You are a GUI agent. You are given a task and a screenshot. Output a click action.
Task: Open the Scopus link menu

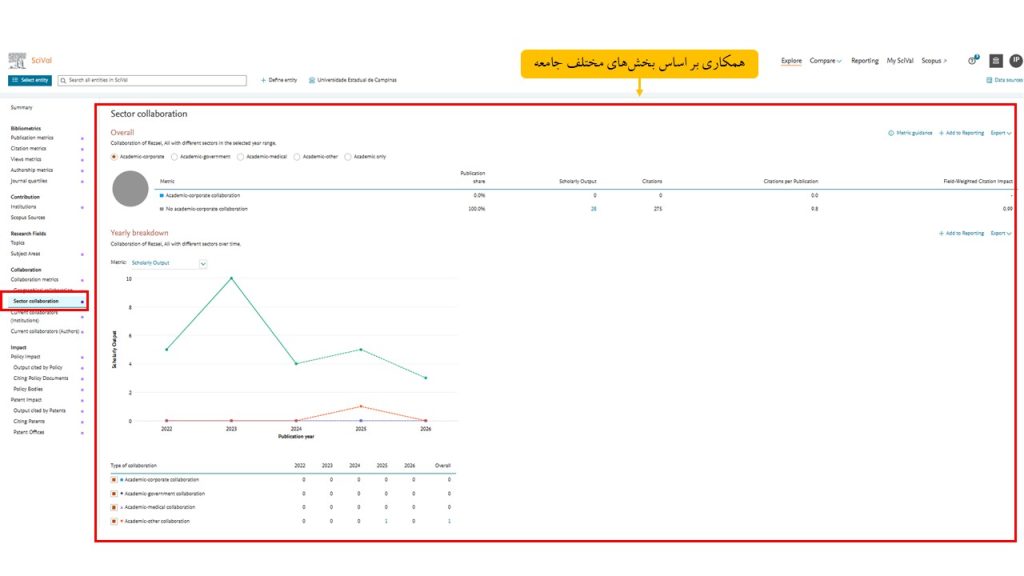(x=934, y=61)
